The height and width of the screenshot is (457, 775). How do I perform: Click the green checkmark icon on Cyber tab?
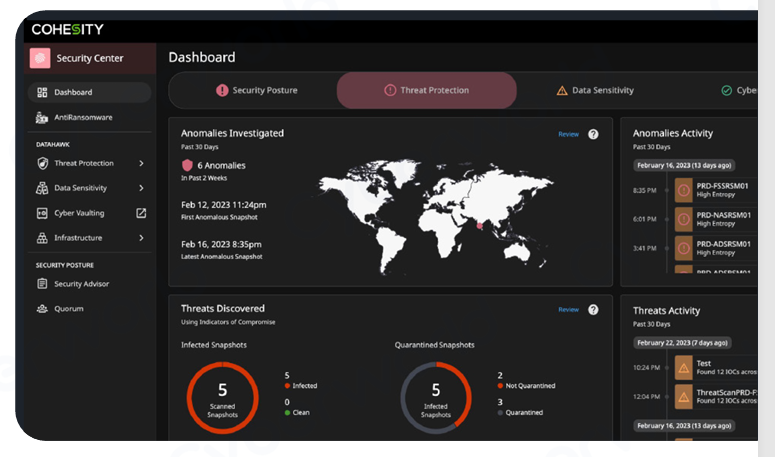click(x=727, y=90)
